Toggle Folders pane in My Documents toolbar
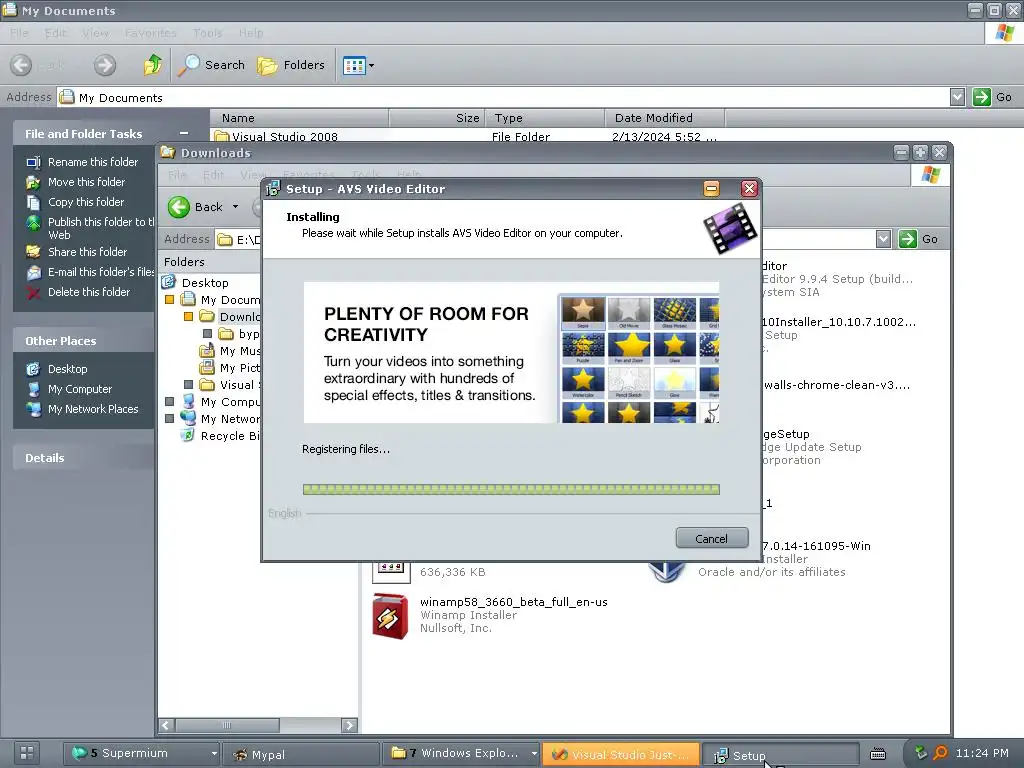This screenshot has width=1024, height=768. tap(291, 65)
